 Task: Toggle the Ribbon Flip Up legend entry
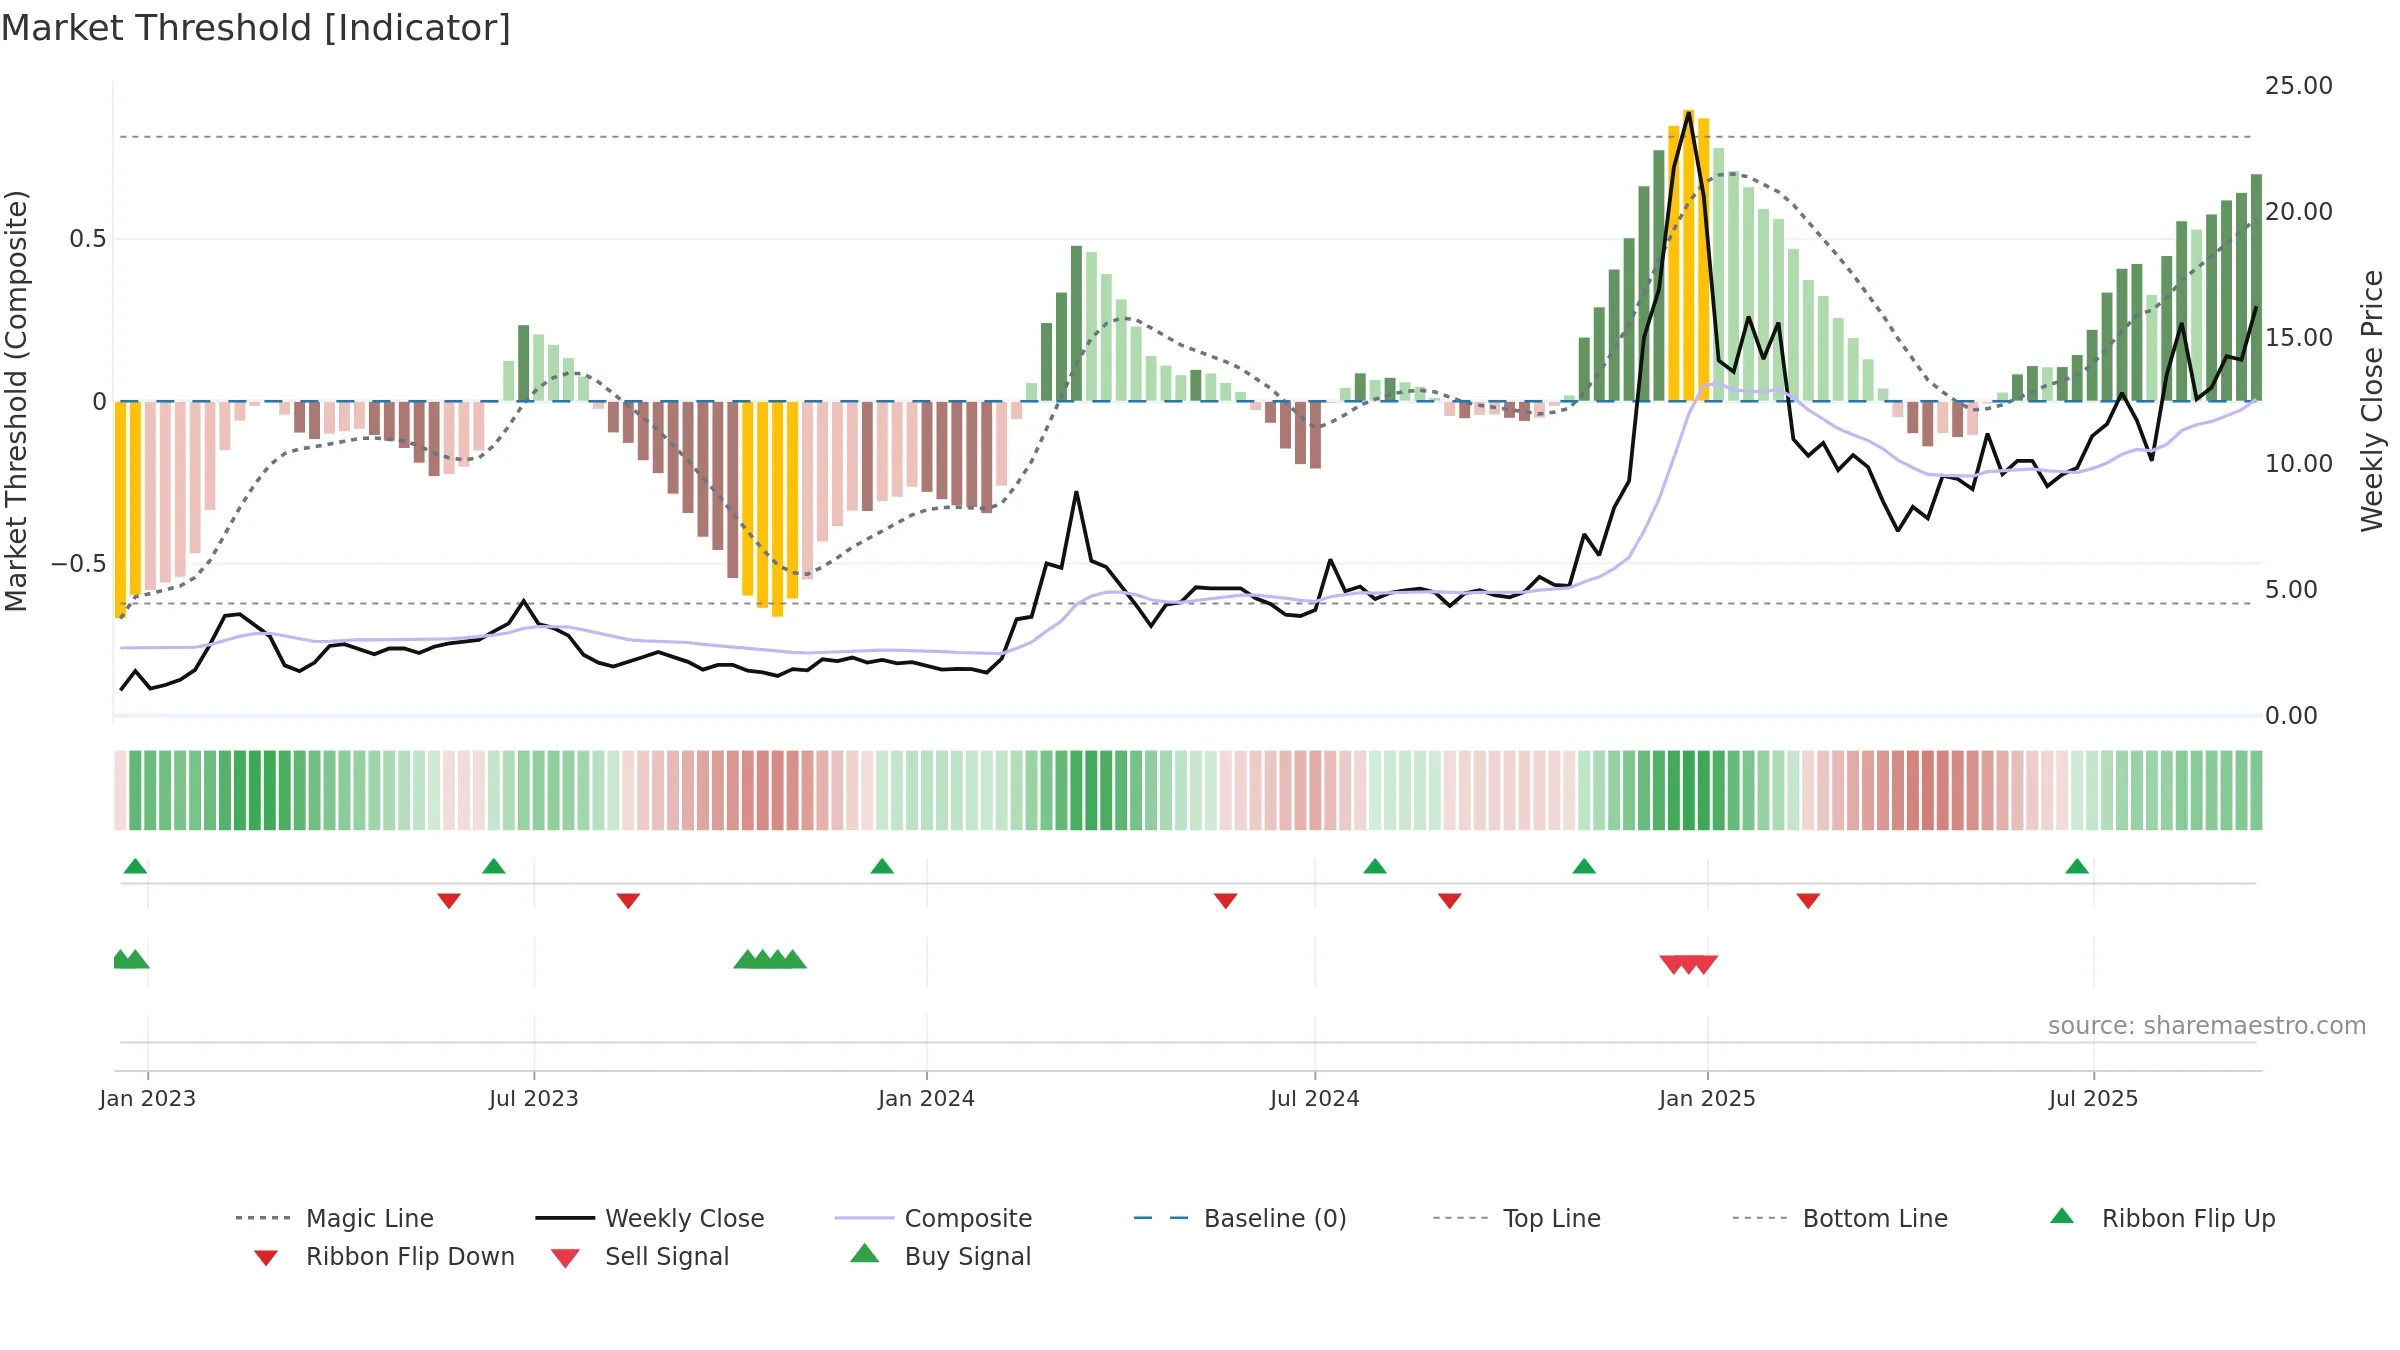2163,1218
